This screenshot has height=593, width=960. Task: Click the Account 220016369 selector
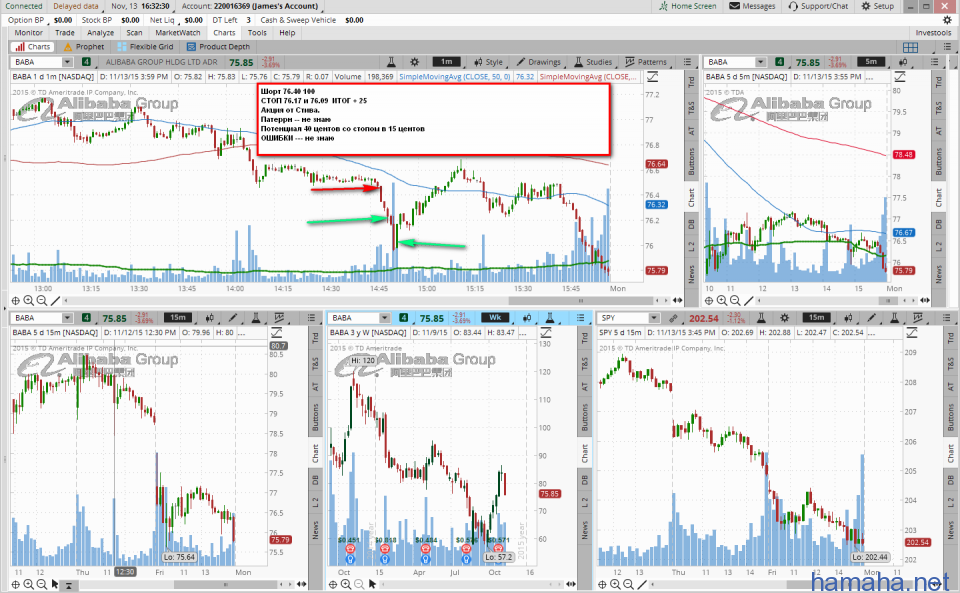click(250, 6)
